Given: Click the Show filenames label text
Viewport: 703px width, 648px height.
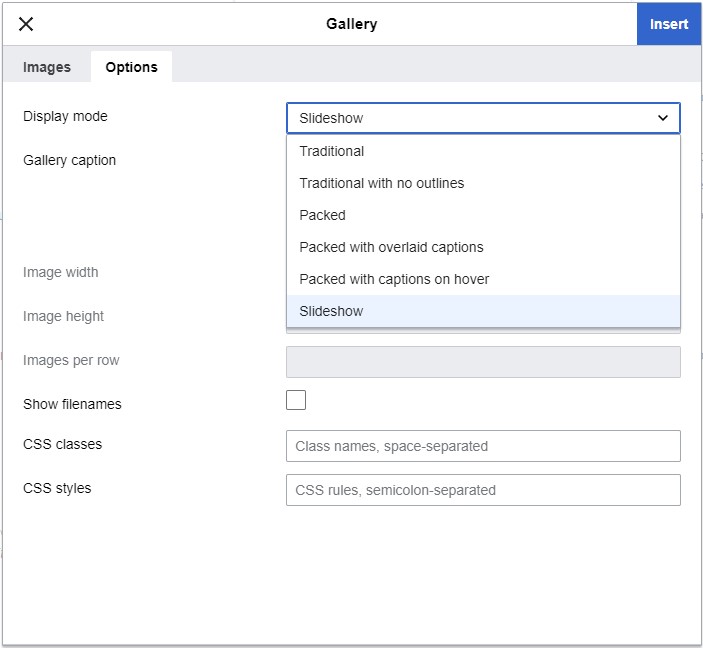Looking at the screenshot, I should (72, 404).
